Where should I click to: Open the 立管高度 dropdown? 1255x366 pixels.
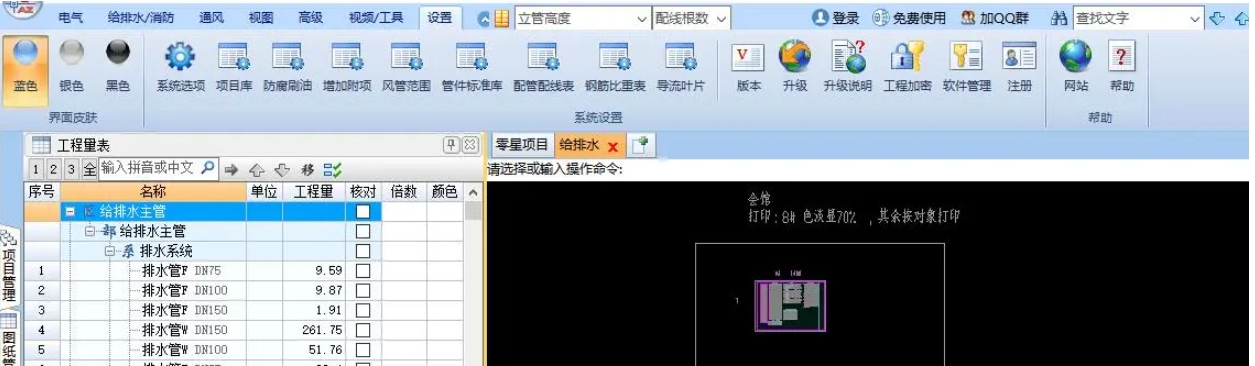point(583,19)
